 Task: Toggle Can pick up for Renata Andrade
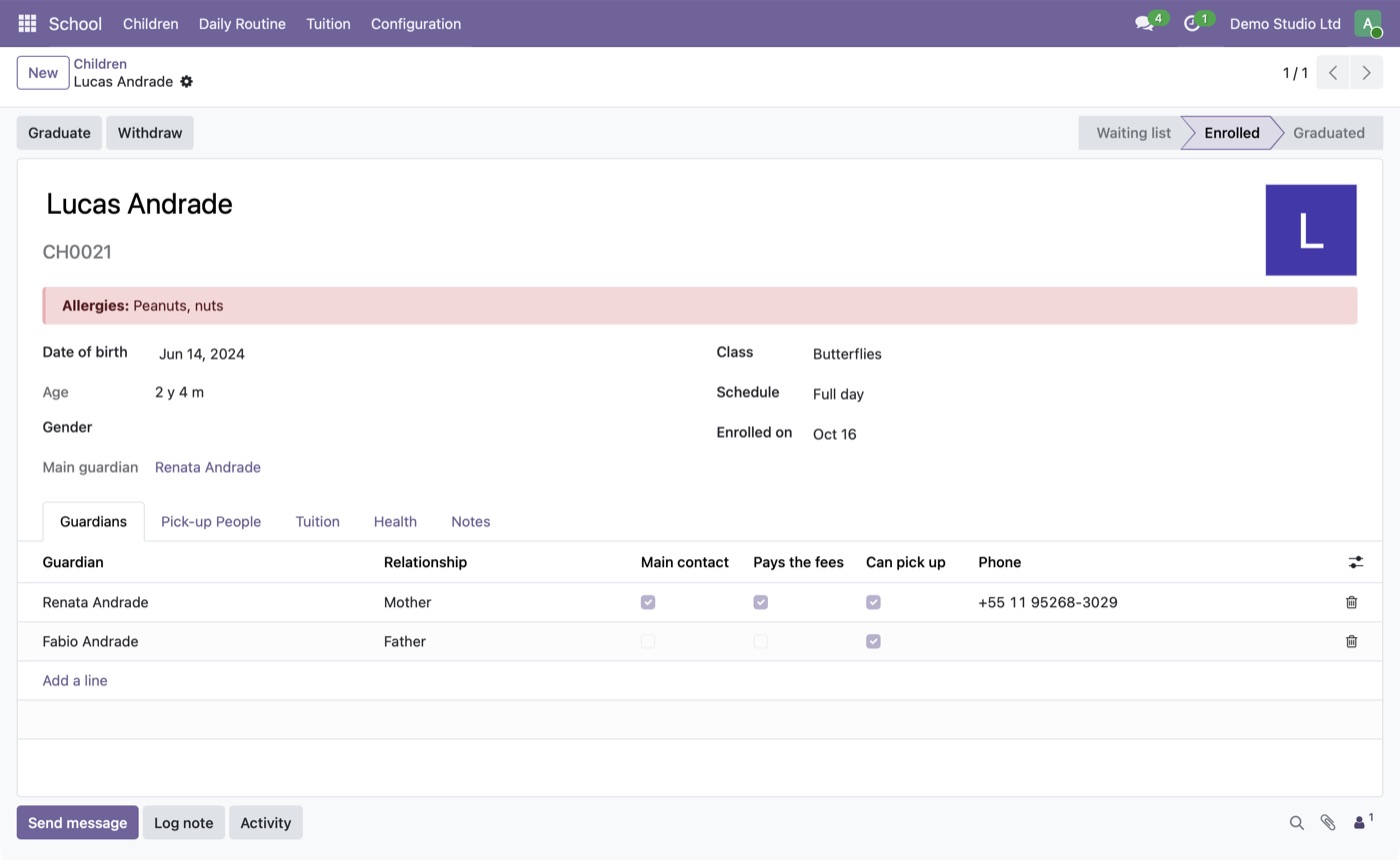(873, 602)
